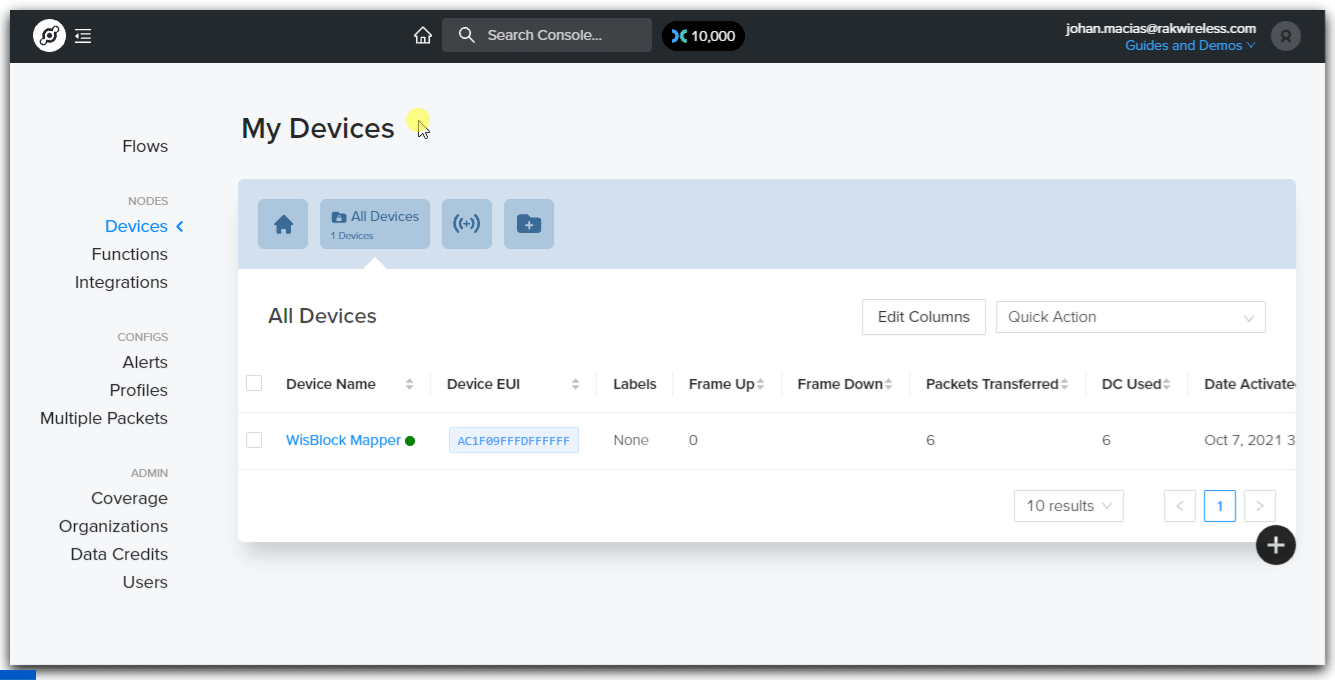Select Devices in the sidebar
Screen dimensions: 1335x680
click(x=136, y=226)
